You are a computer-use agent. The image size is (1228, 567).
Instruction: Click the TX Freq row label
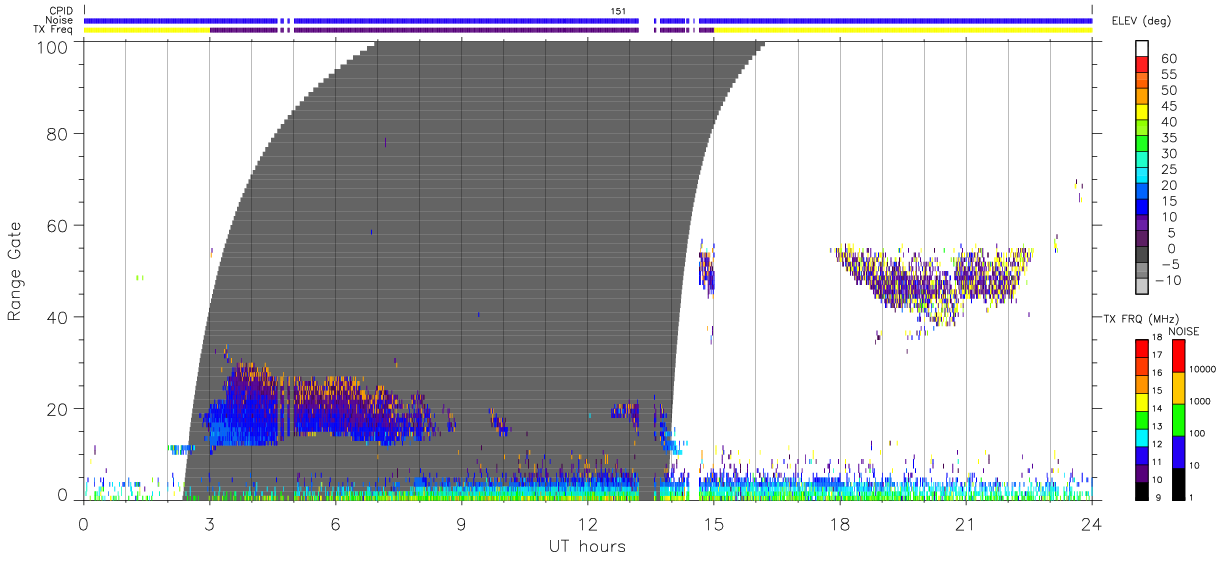(53, 30)
